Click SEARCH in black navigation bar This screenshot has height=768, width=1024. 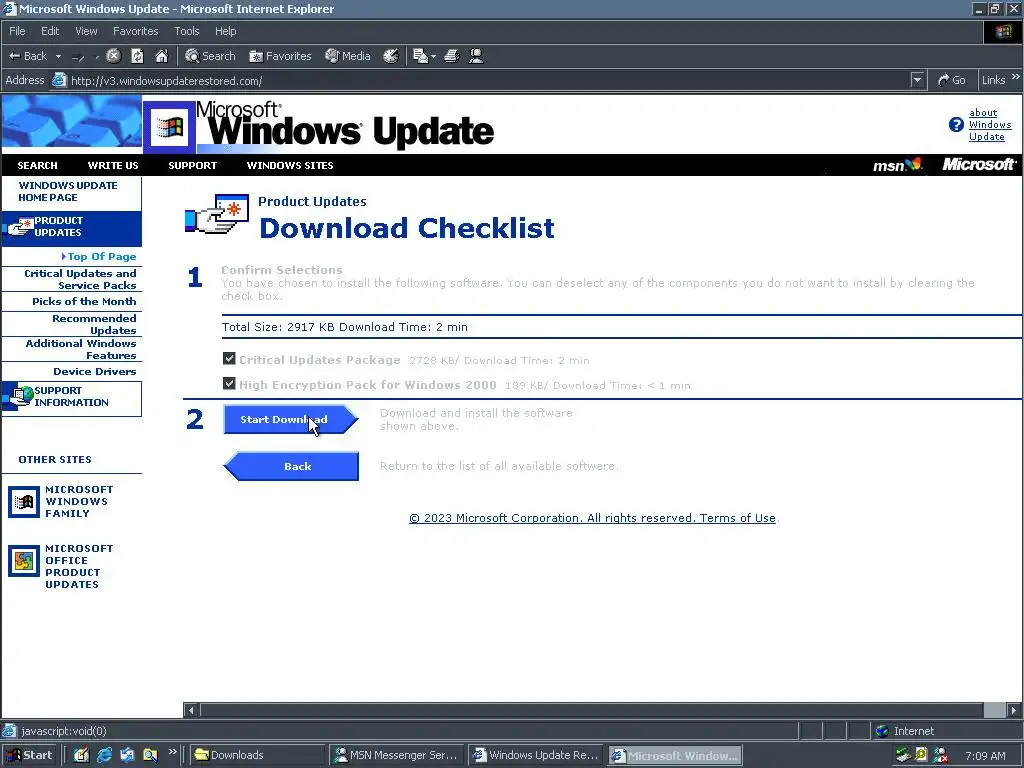(x=37, y=165)
